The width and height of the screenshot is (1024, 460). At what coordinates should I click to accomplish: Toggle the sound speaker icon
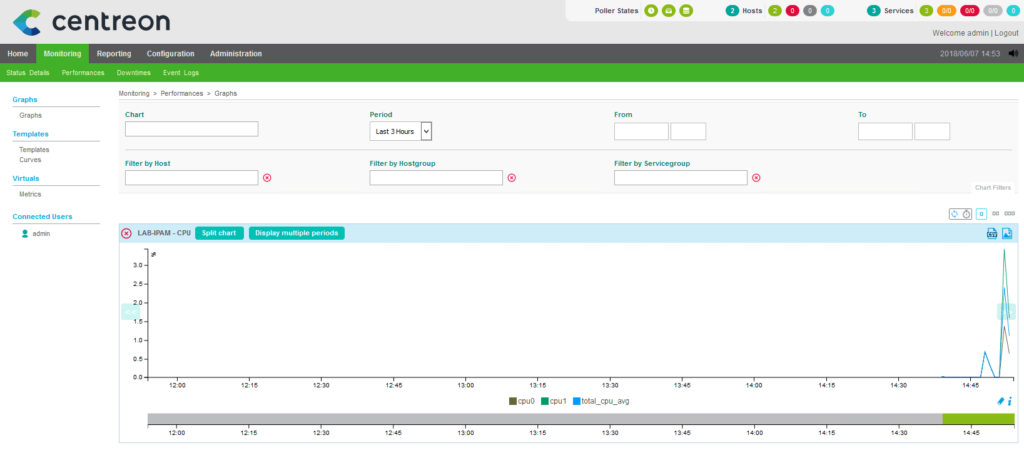tap(1013, 54)
